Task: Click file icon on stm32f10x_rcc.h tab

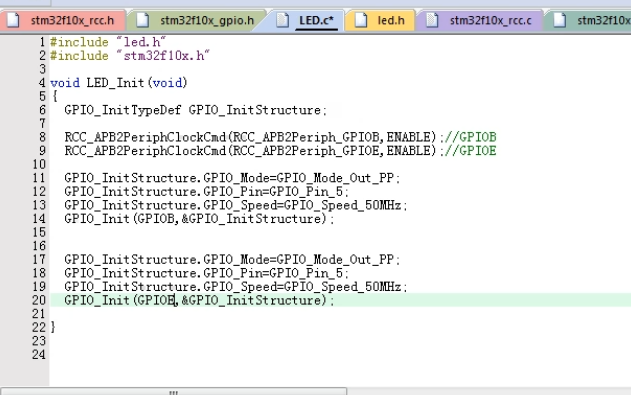Action: pyautogui.click(x=13, y=20)
